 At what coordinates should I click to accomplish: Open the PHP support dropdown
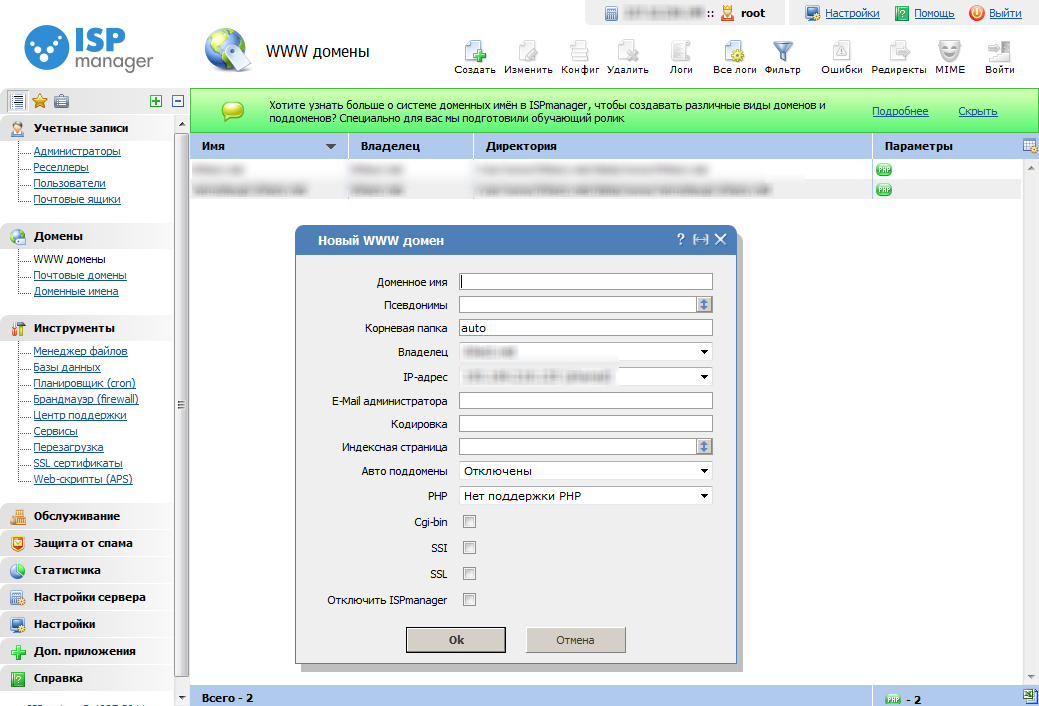pyautogui.click(x=585, y=496)
